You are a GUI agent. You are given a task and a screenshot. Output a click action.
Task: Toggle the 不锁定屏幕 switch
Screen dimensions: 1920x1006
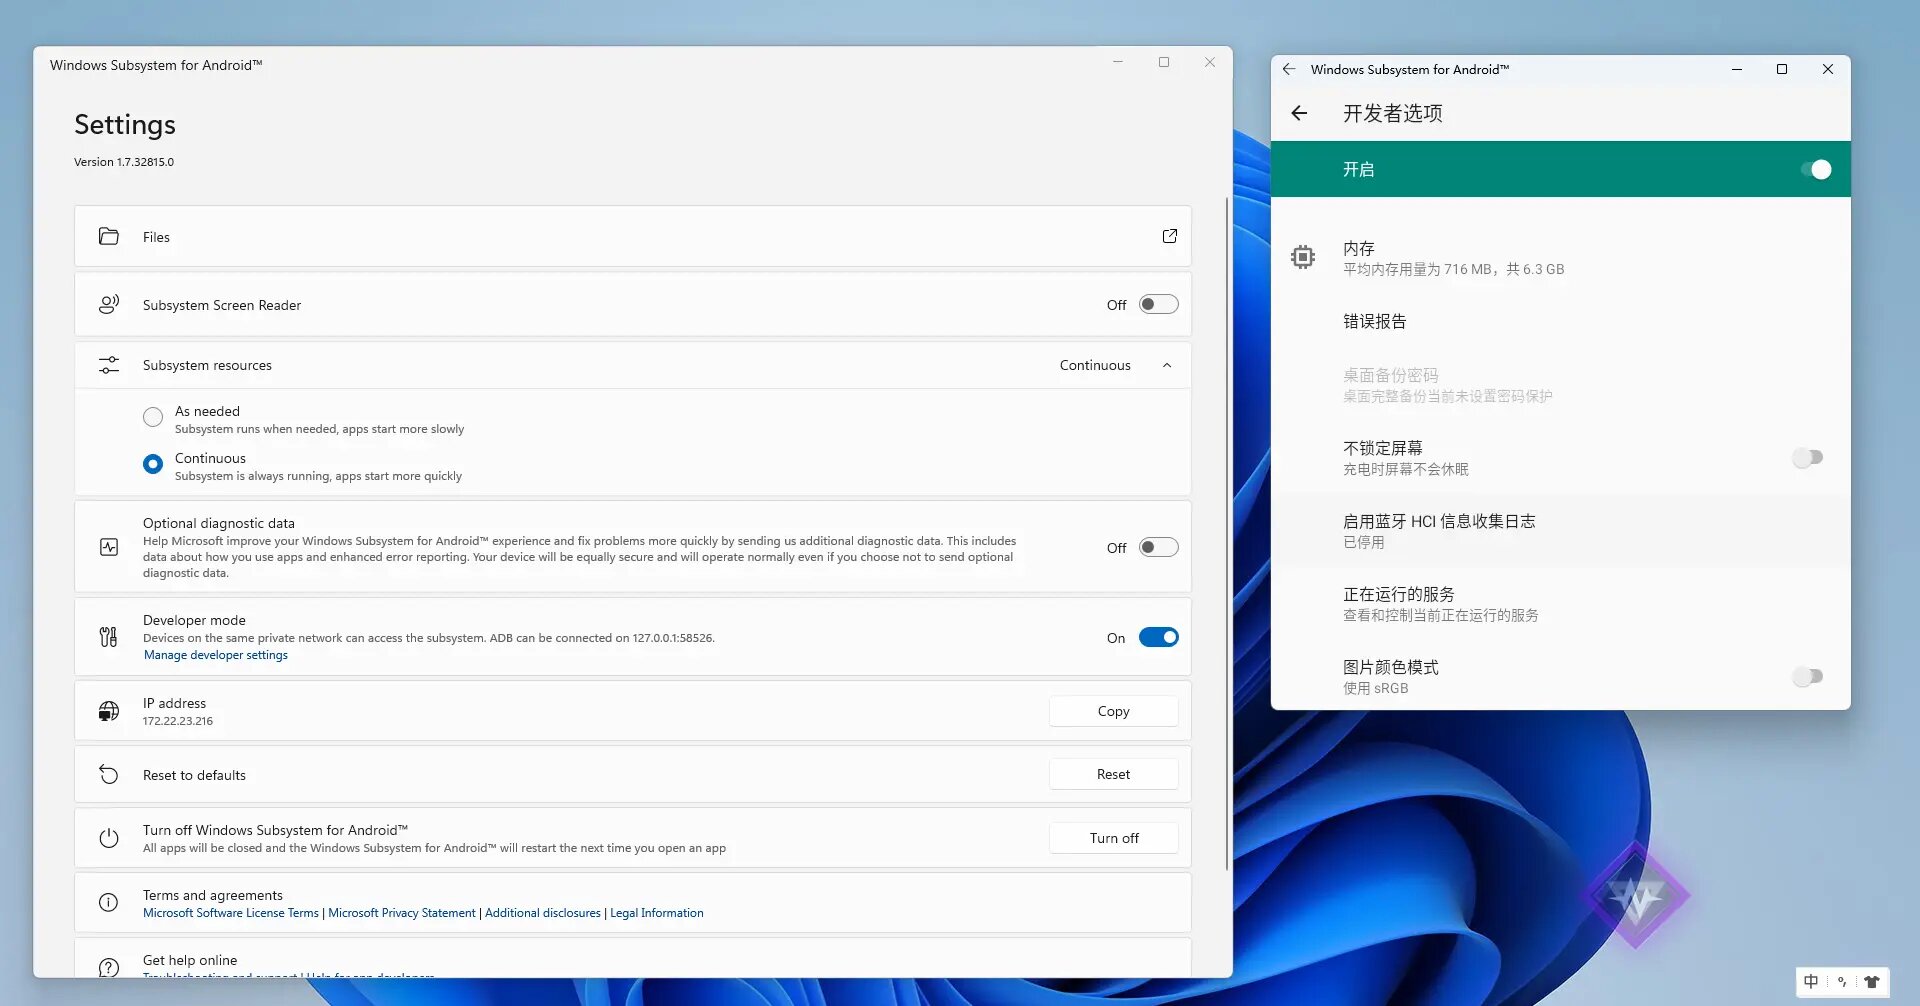click(1808, 458)
